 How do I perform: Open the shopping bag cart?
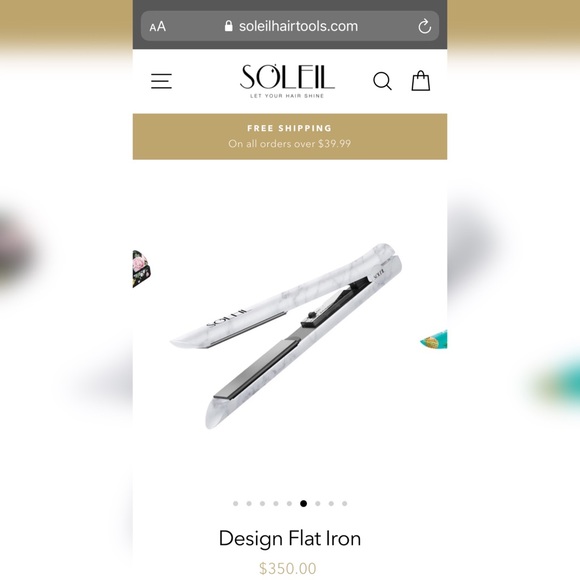(x=421, y=81)
